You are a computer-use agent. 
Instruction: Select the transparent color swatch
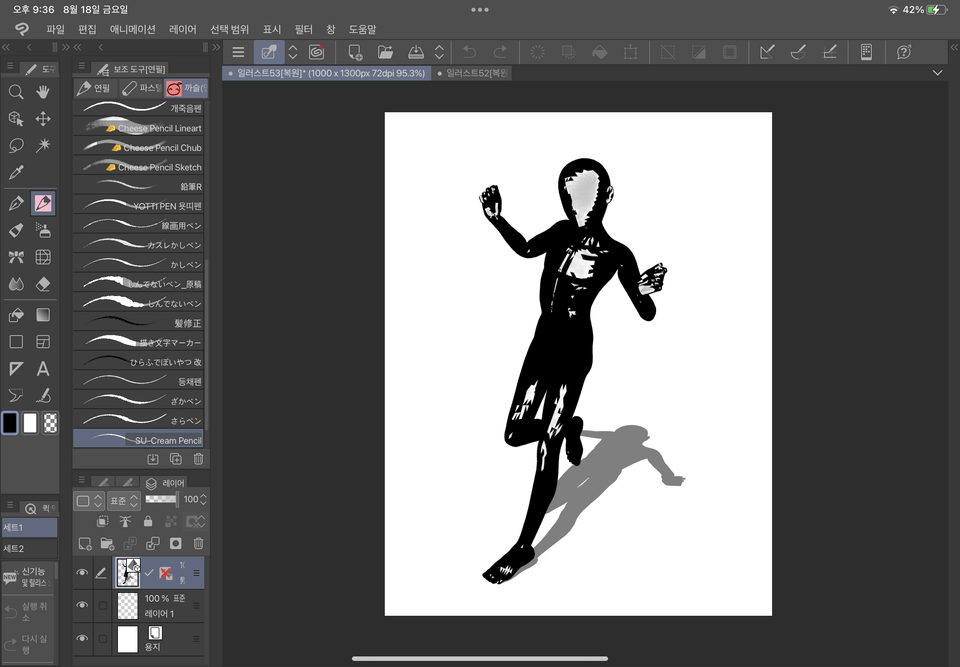51,423
